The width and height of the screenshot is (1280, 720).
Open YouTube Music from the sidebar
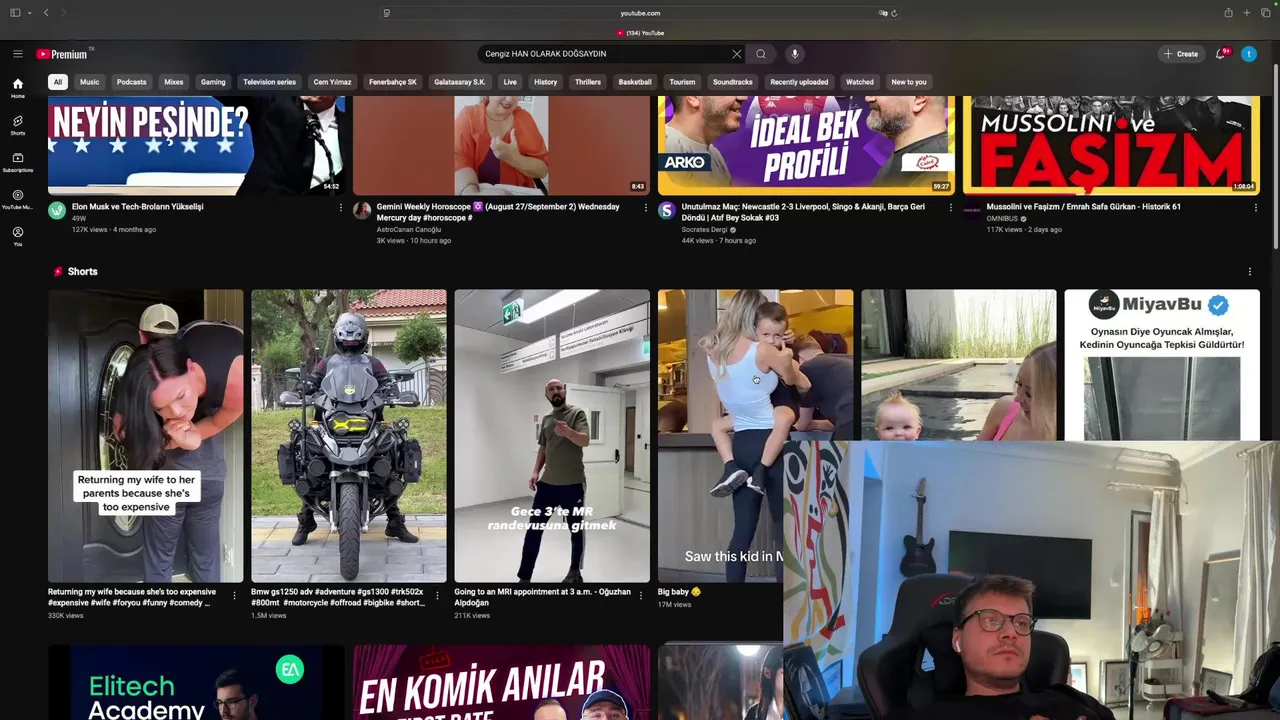point(18,199)
